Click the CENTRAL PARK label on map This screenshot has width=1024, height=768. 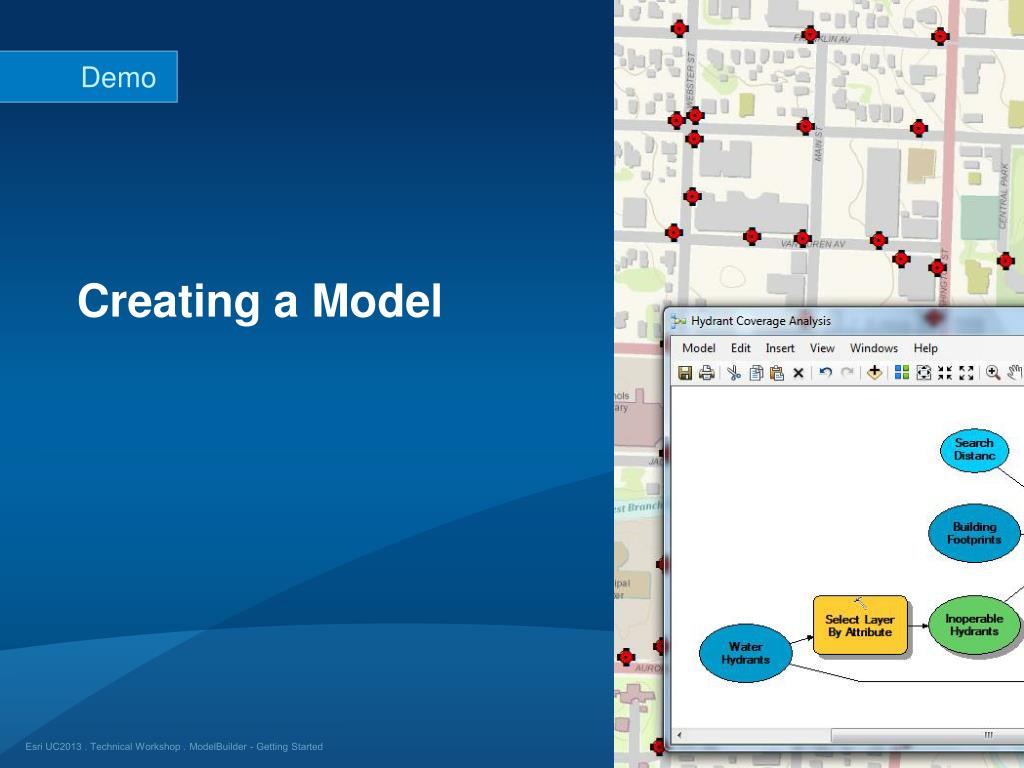point(1004,195)
